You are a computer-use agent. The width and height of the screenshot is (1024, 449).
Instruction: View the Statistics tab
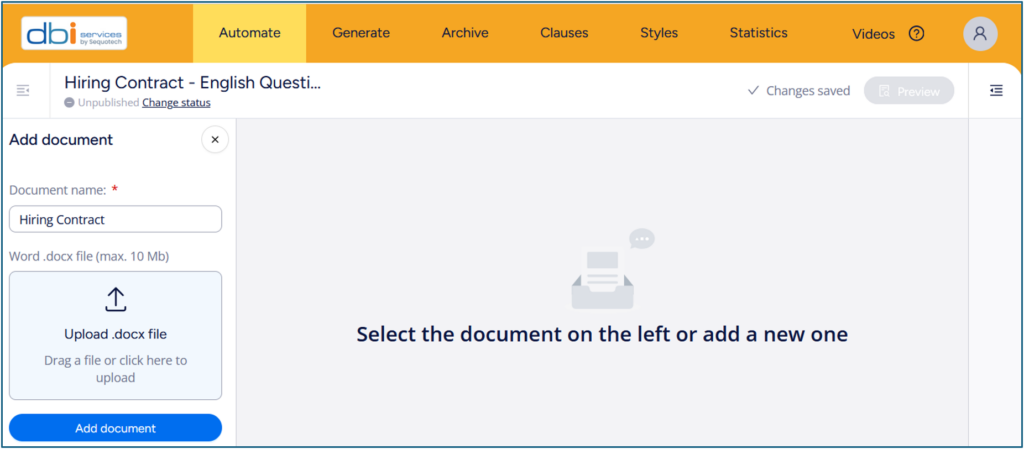(758, 33)
